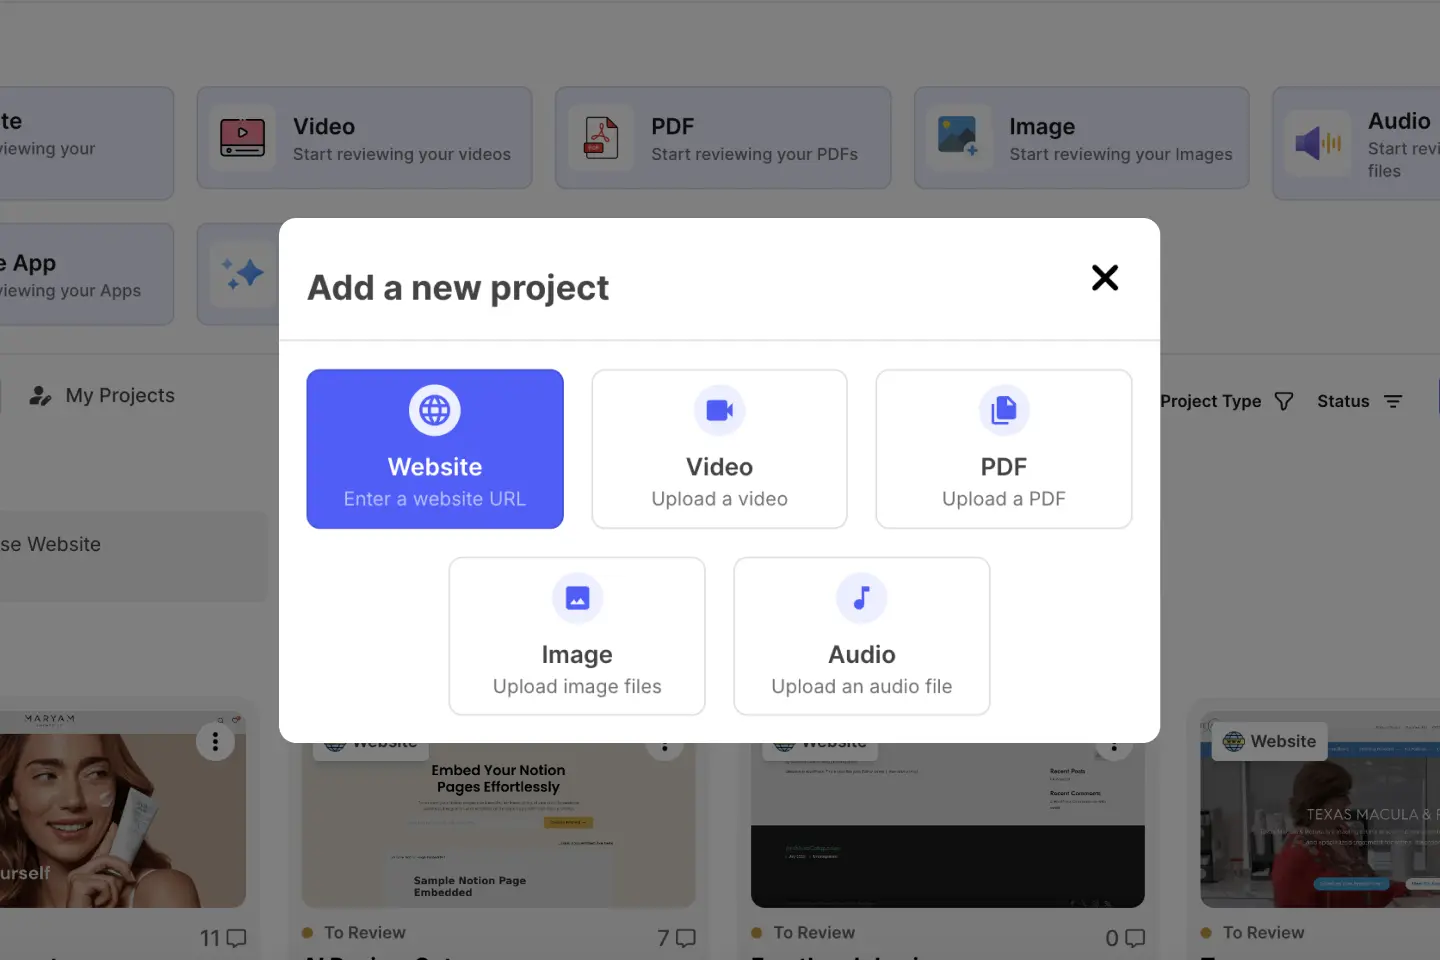The image size is (1440, 960).
Task: Open the background PDF review card
Action: click(x=723, y=138)
